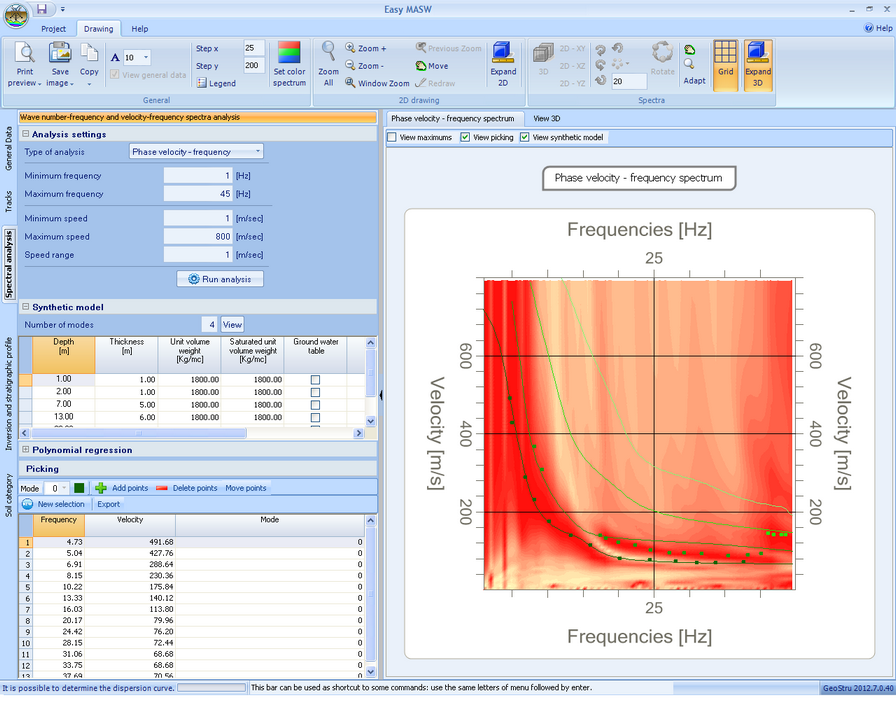
Task: Click the Save image icon
Action: 60,54
